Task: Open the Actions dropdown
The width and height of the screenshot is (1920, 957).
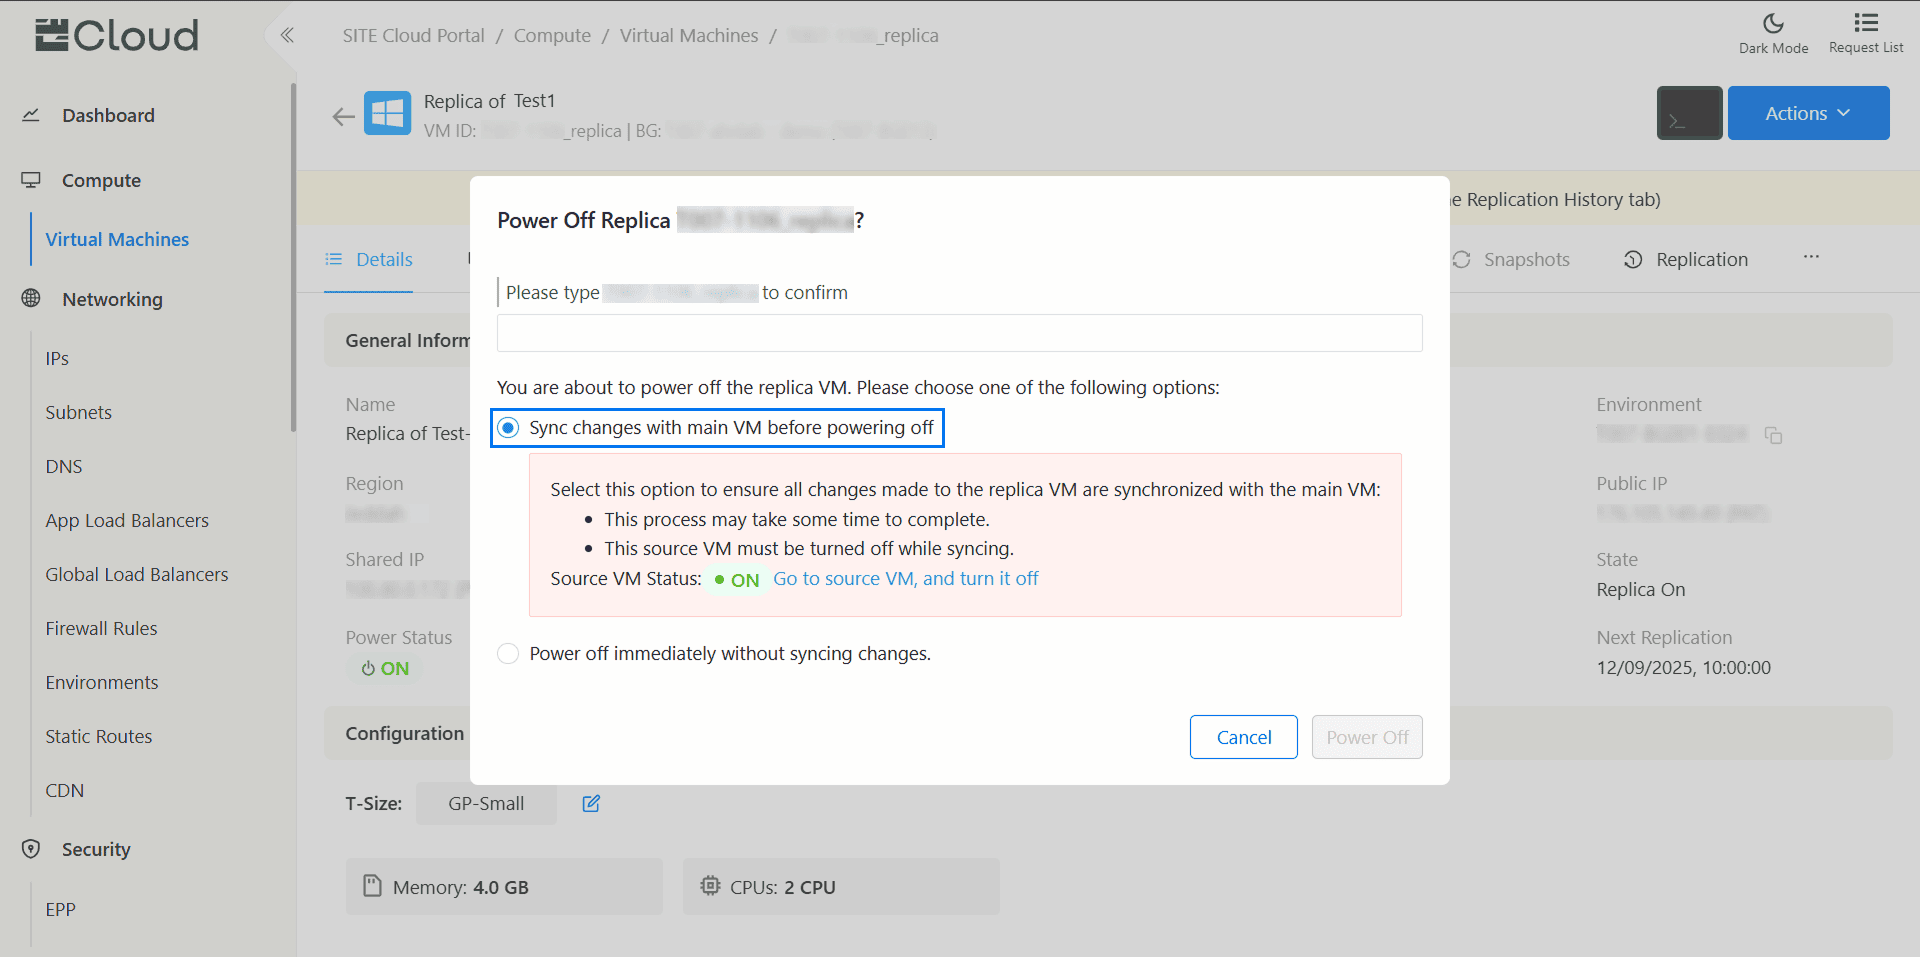Action: click(x=1807, y=113)
